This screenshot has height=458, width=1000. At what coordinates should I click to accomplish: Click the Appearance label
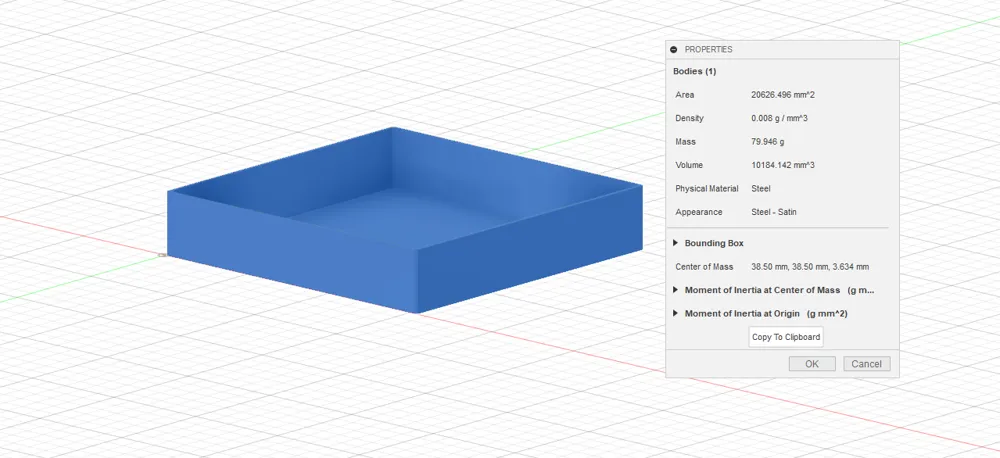(x=699, y=212)
